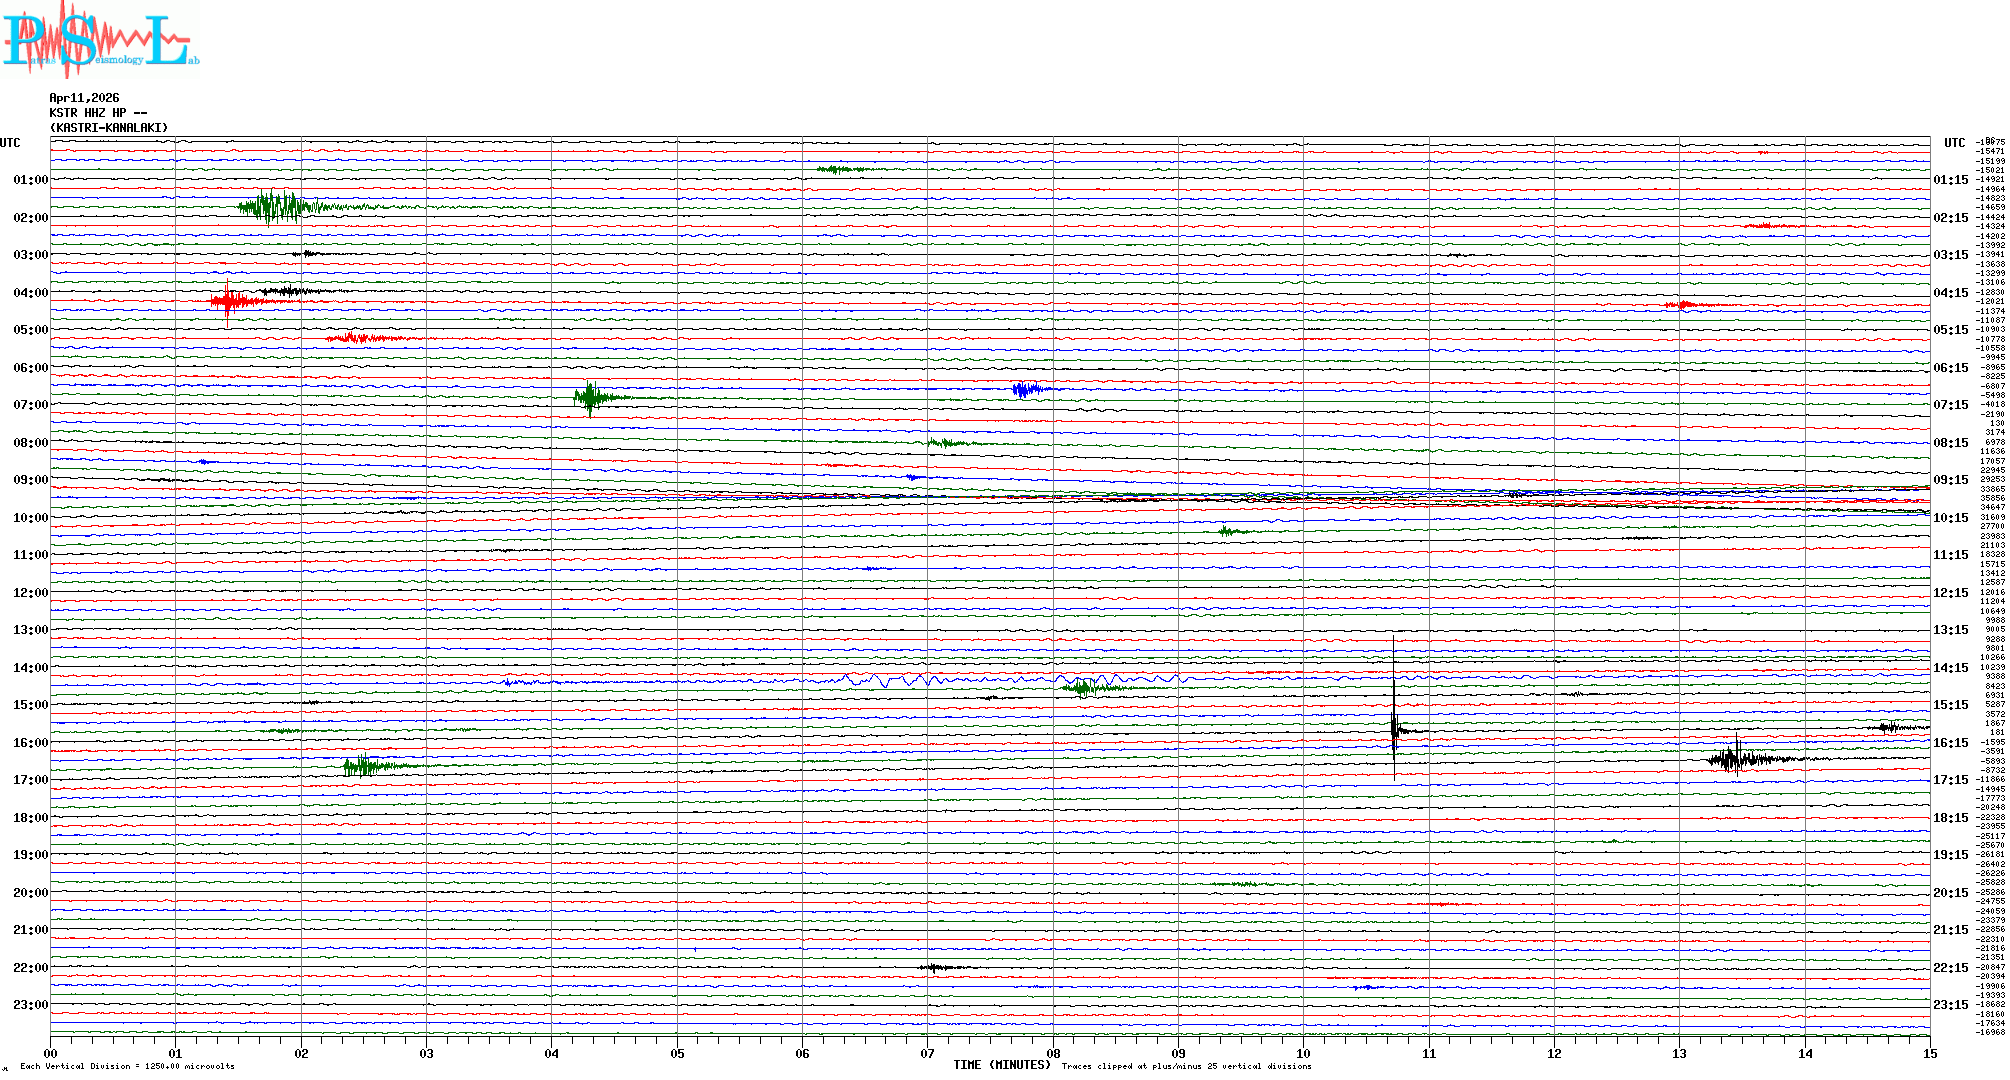The width and height of the screenshot is (2010, 1080).
Task: Click the (KASTRI-KANALAKI) station name
Action: pyautogui.click(x=109, y=128)
